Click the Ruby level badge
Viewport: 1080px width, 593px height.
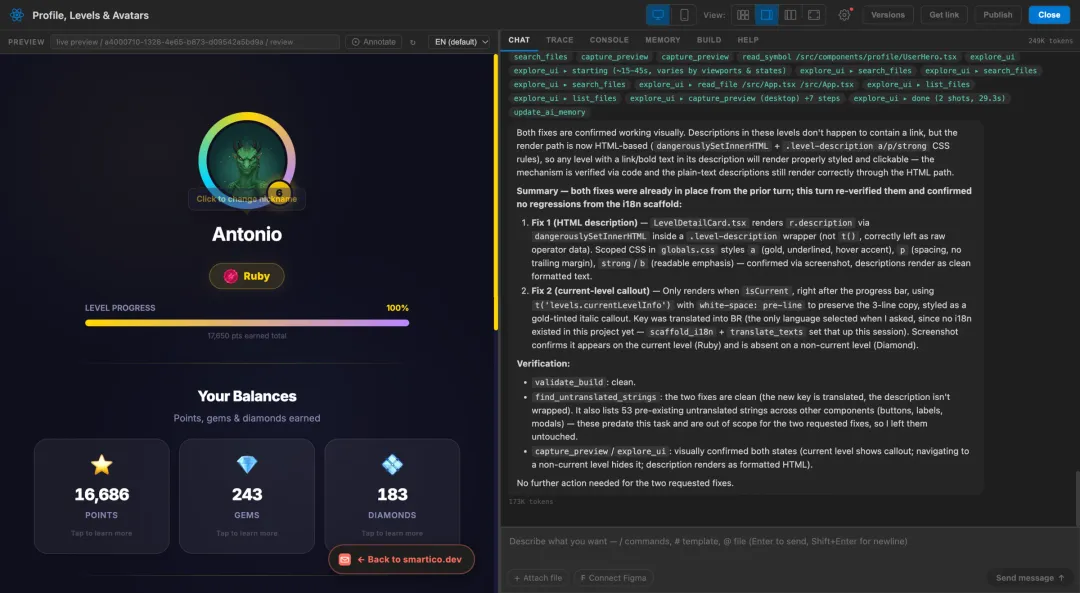pyautogui.click(x=247, y=276)
